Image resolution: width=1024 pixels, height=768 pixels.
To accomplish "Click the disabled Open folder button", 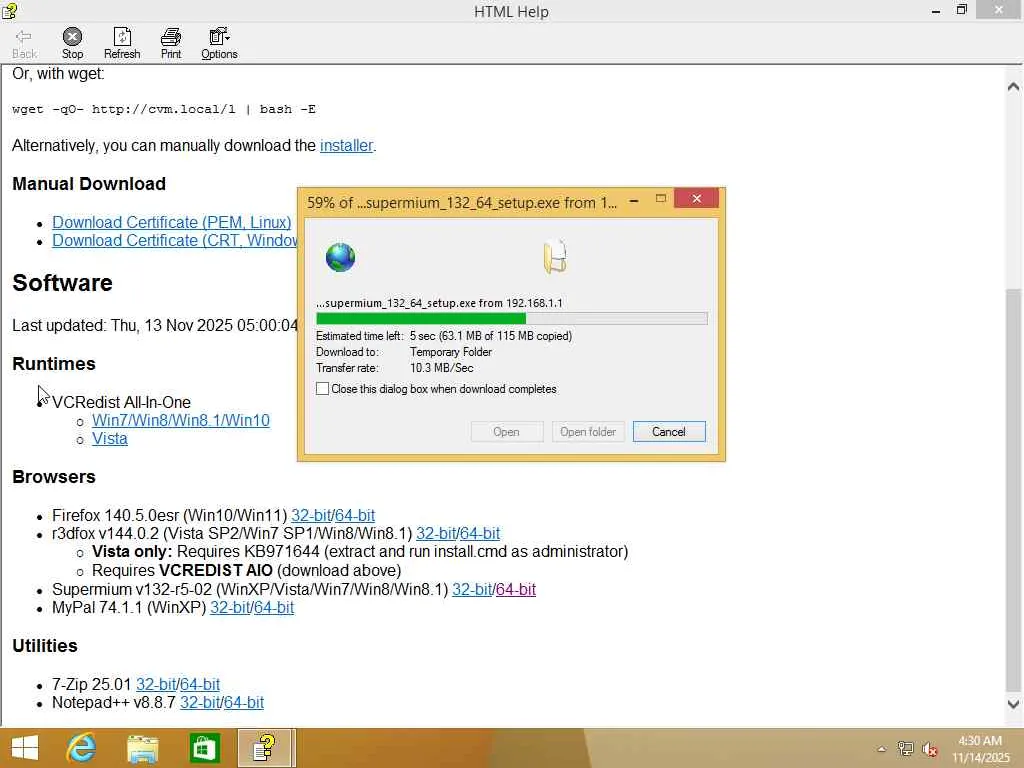I will [588, 432].
